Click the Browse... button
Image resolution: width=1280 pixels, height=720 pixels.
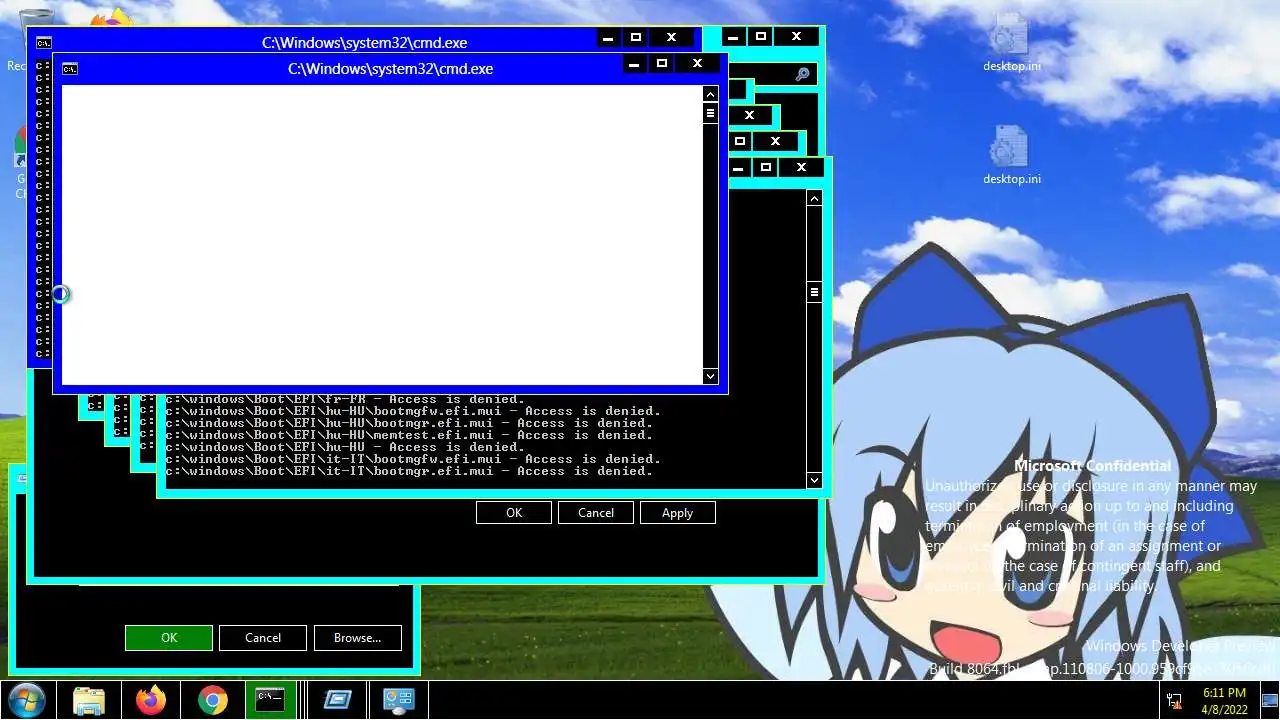(x=357, y=637)
